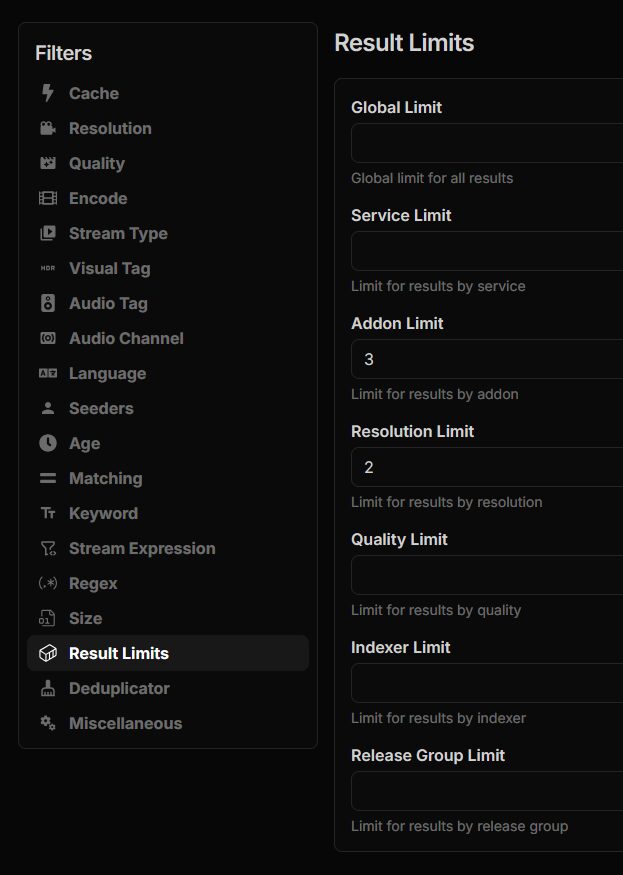Click the Cache lightning bolt icon
Image resolution: width=623 pixels, height=875 pixels.
click(47, 93)
